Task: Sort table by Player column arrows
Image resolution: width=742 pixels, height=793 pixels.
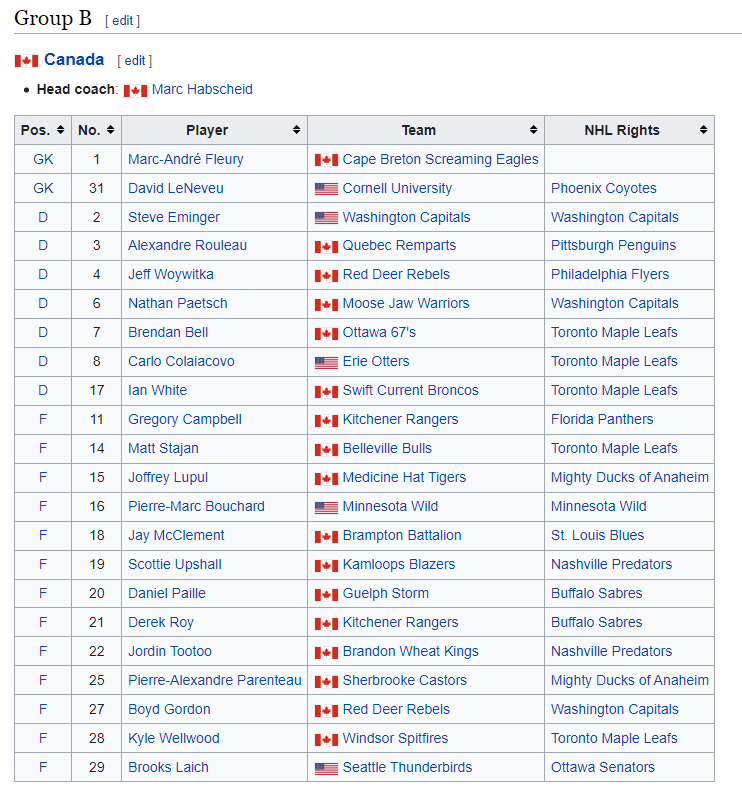Action: click(x=297, y=130)
